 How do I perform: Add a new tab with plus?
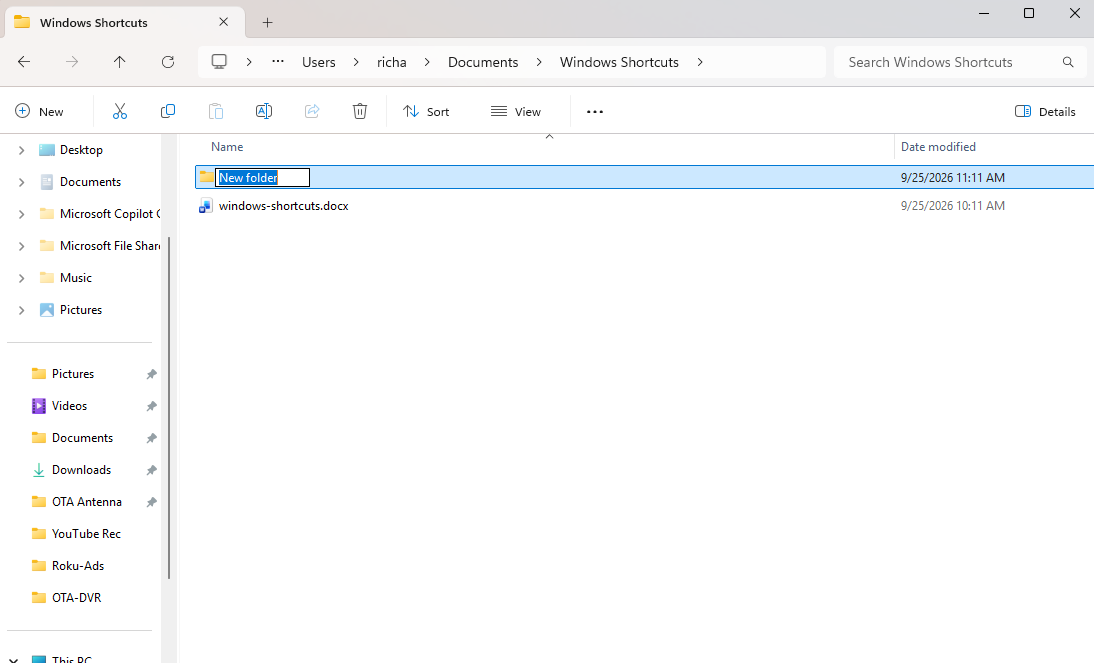pos(267,22)
